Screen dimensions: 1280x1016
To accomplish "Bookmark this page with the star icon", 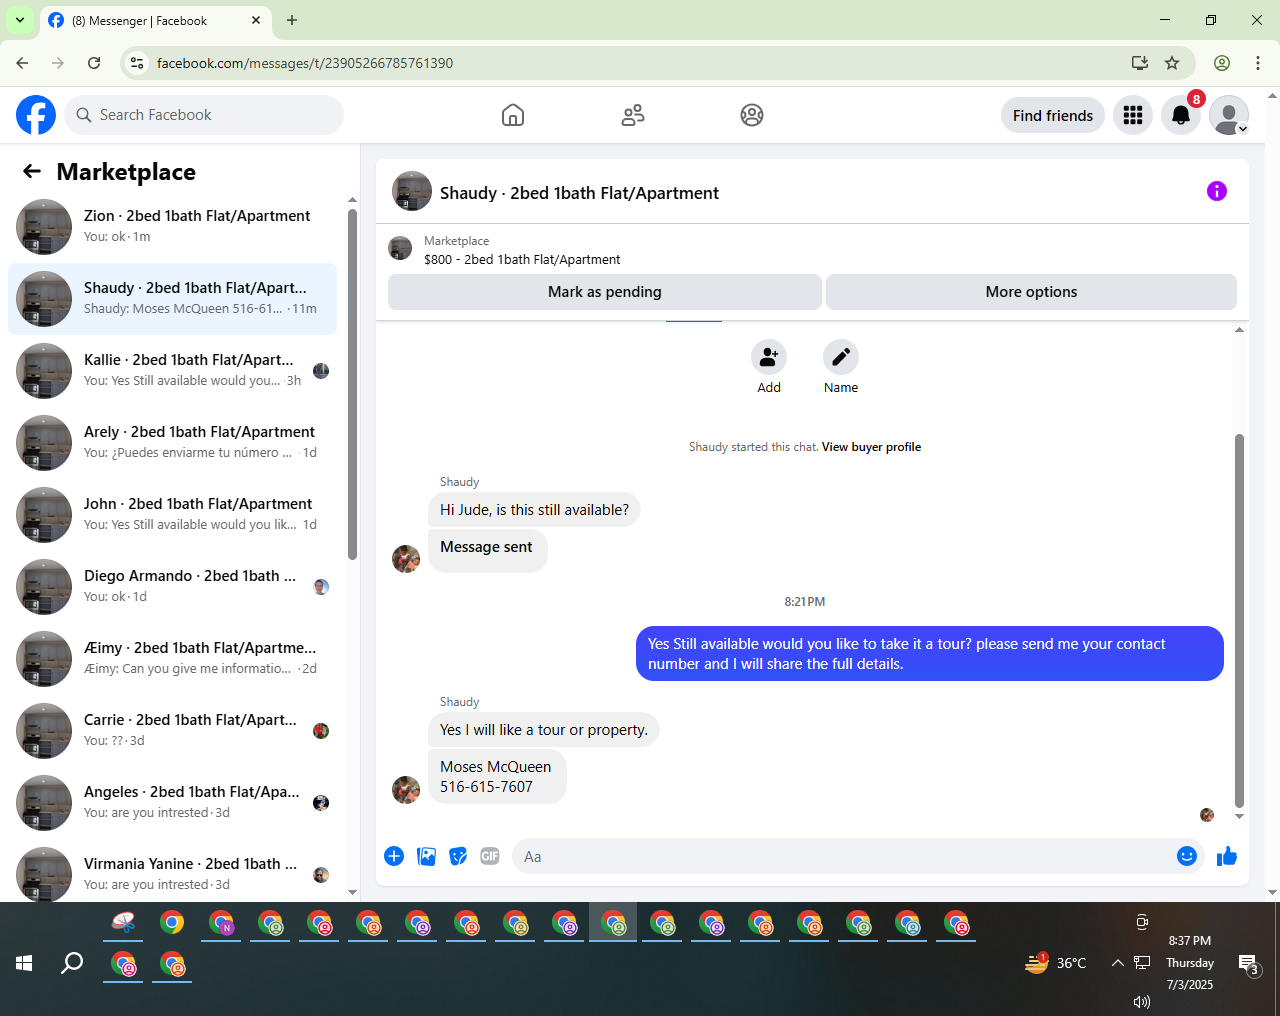I will coord(1172,63).
